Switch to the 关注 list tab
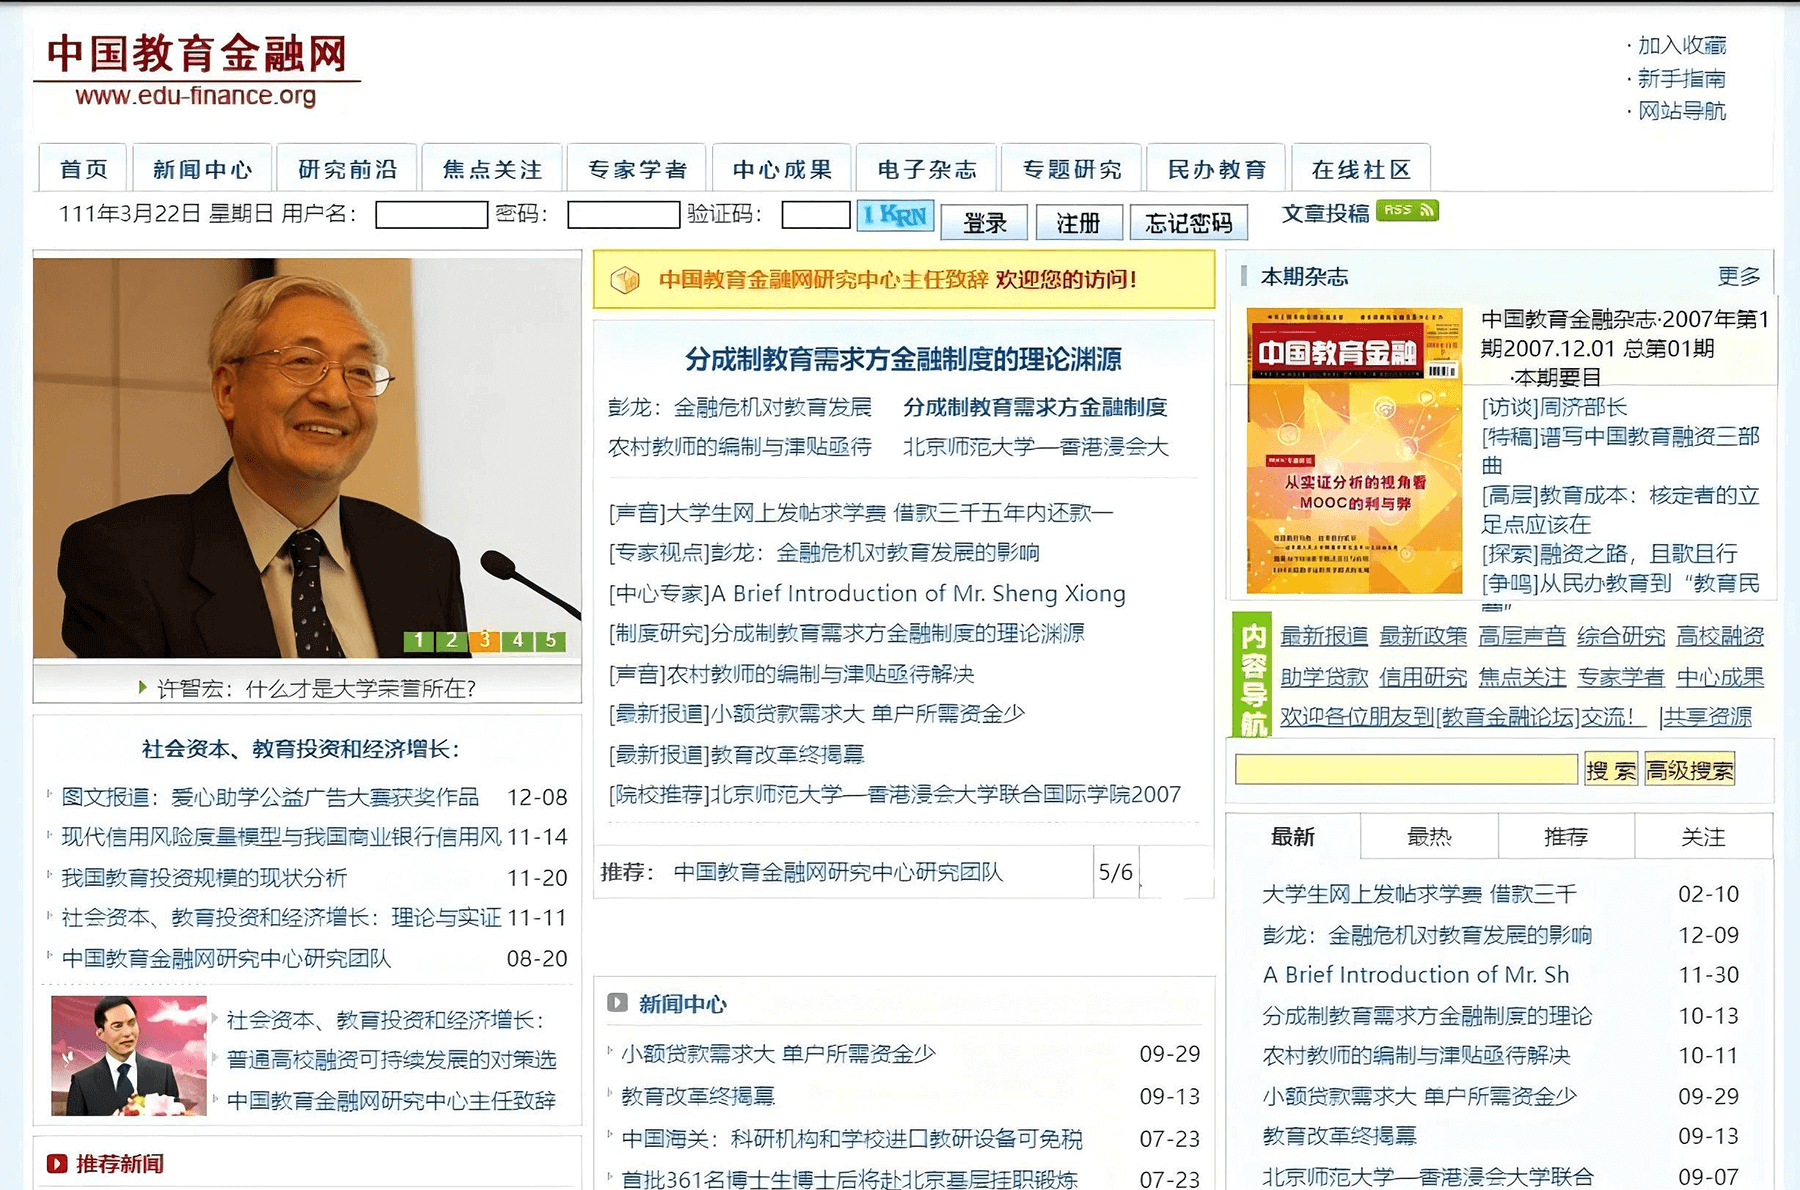Viewport: 1800px width, 1190px height. tap(1703, 836)
